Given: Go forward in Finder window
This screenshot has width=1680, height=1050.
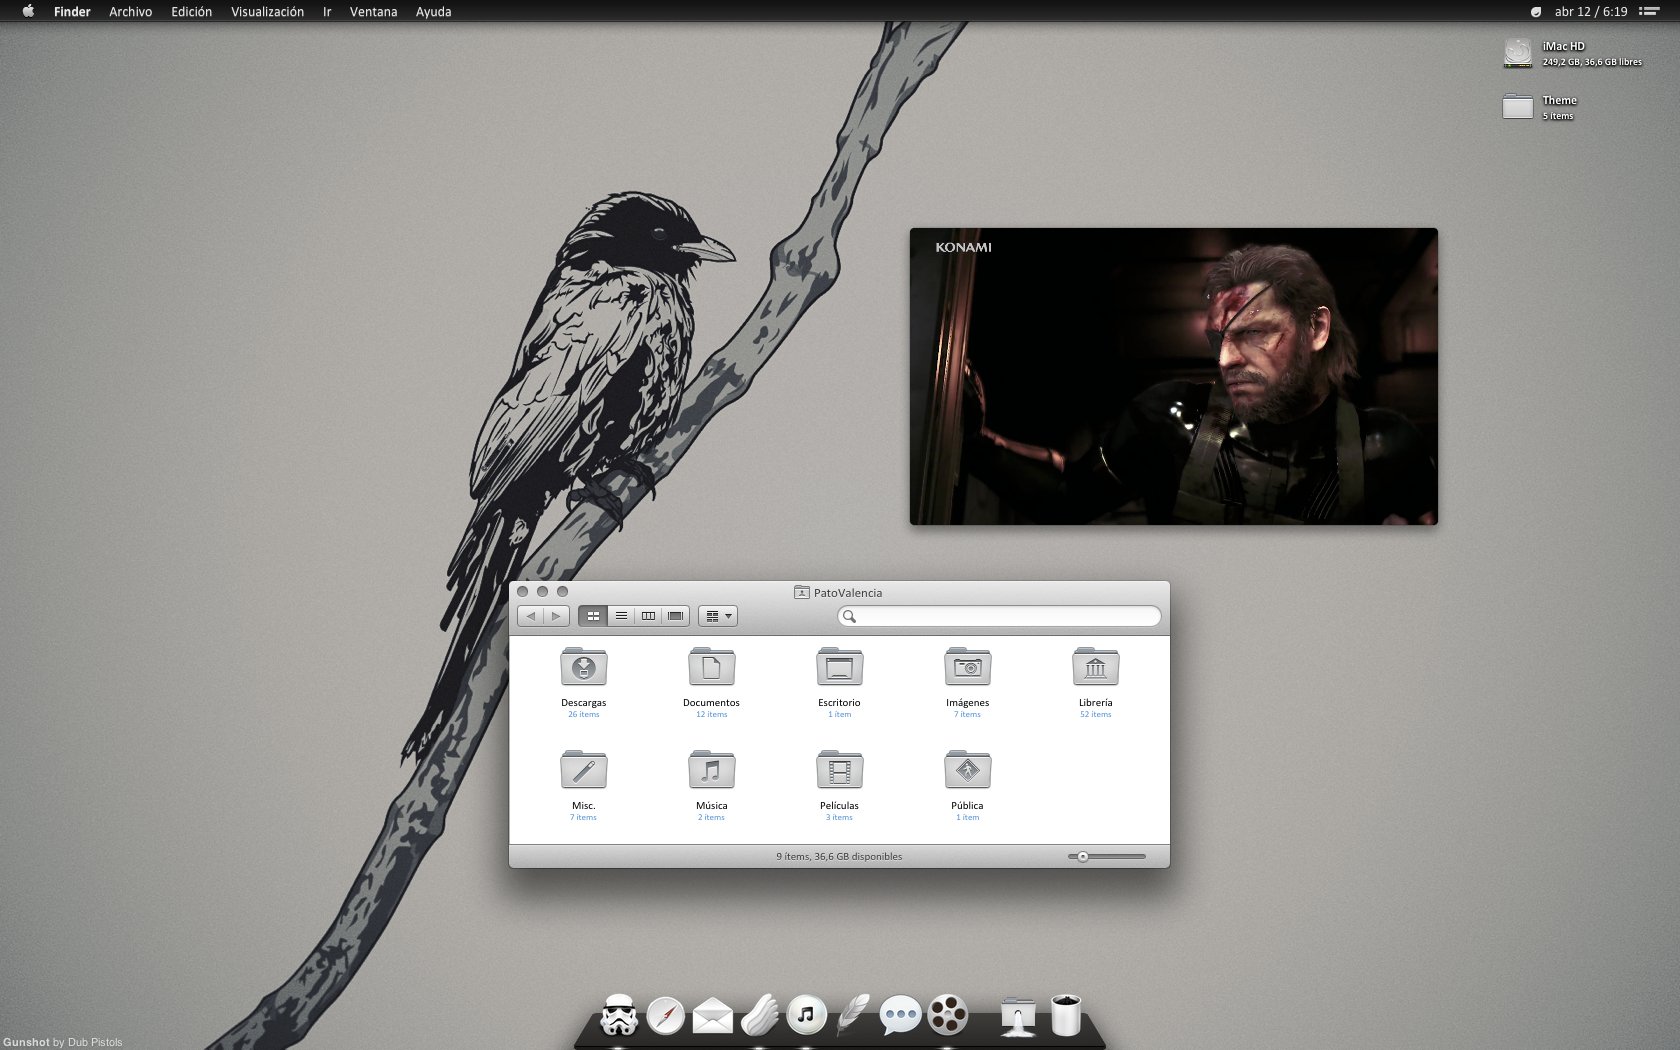Looking at the screenshot, I should 557,616.
